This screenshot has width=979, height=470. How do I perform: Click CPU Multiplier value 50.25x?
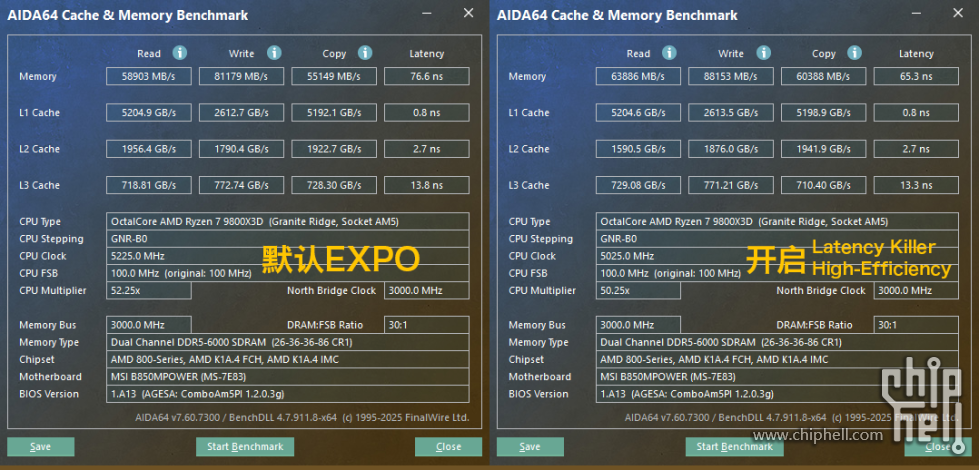coord(638,291)
